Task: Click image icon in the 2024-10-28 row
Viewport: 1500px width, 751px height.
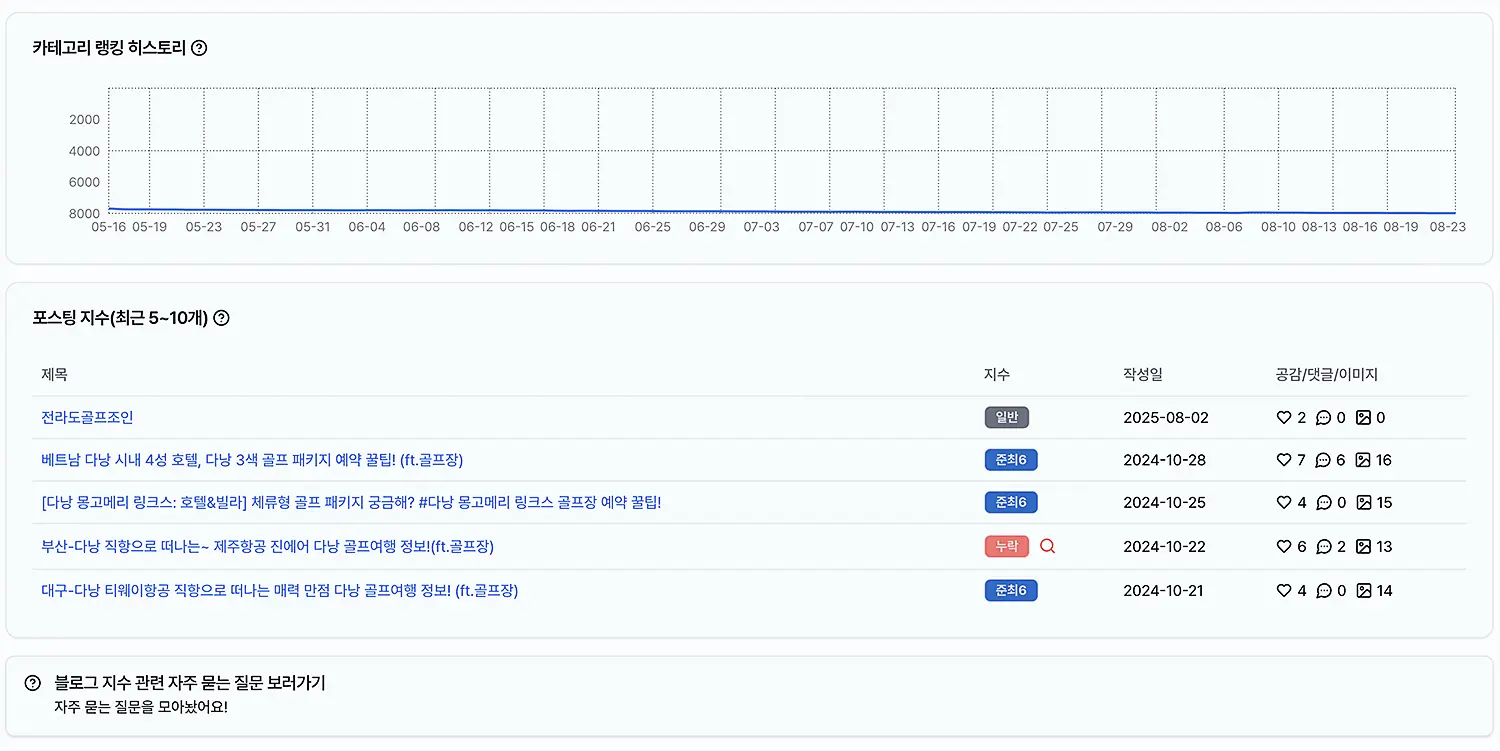Action: pos(1363,460)
